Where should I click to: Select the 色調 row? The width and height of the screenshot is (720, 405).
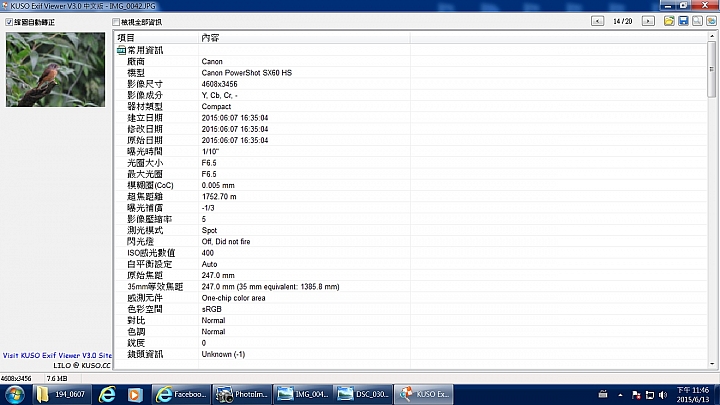(410, 332)
